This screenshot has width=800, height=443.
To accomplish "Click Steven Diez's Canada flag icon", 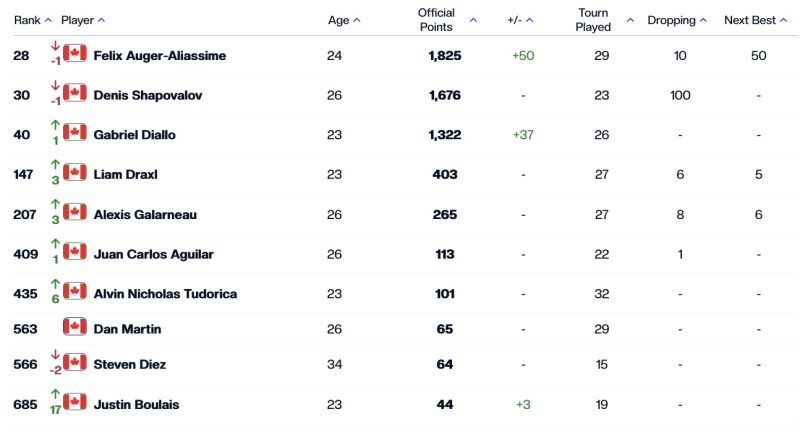I will coord(75,363).
